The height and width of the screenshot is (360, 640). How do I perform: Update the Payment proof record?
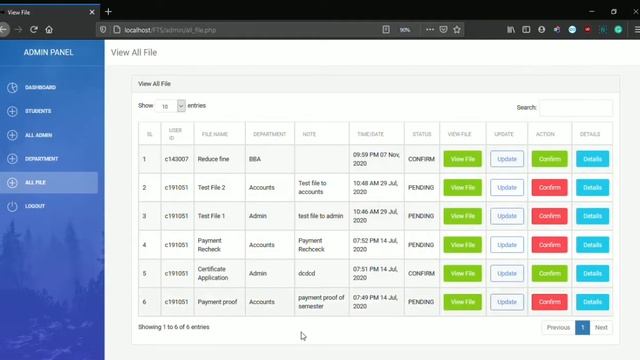click(x=507, y=302)
